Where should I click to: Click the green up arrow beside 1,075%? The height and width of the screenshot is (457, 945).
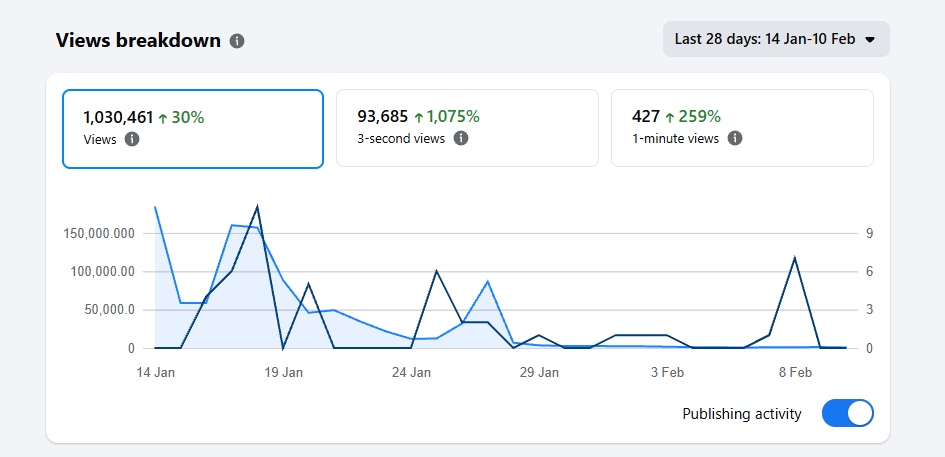[x=419, y=117]
